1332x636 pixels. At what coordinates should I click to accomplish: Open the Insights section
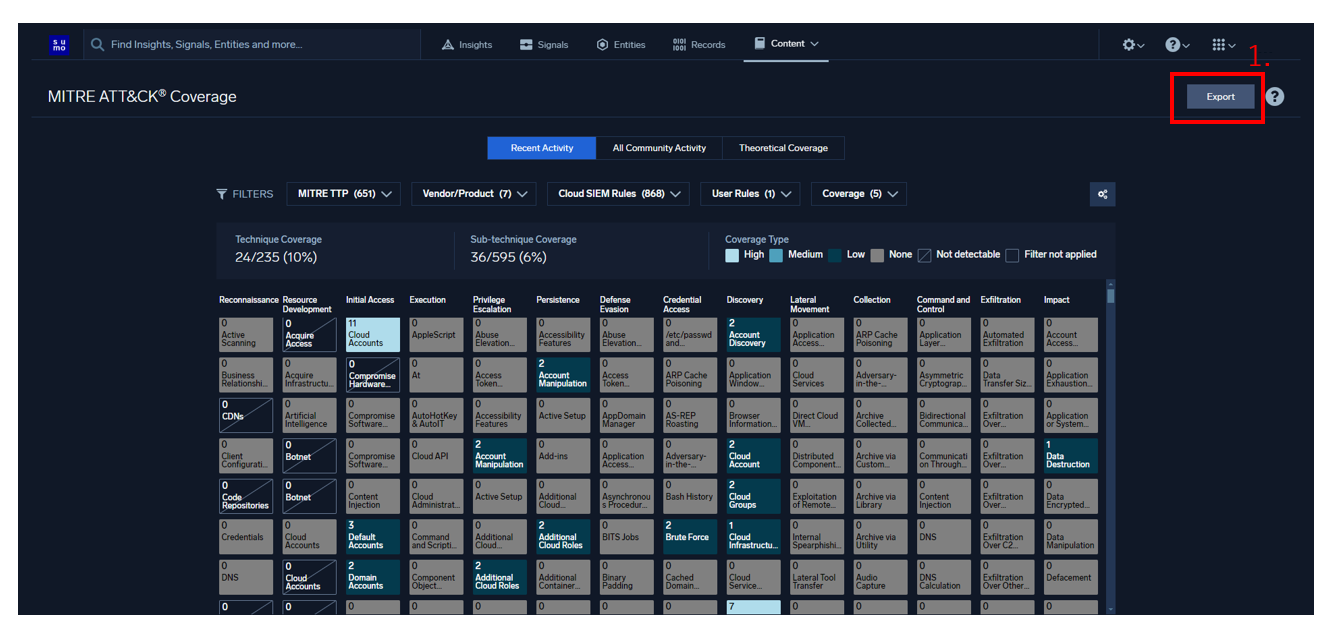pyautogui.click(x=467, y=44)
